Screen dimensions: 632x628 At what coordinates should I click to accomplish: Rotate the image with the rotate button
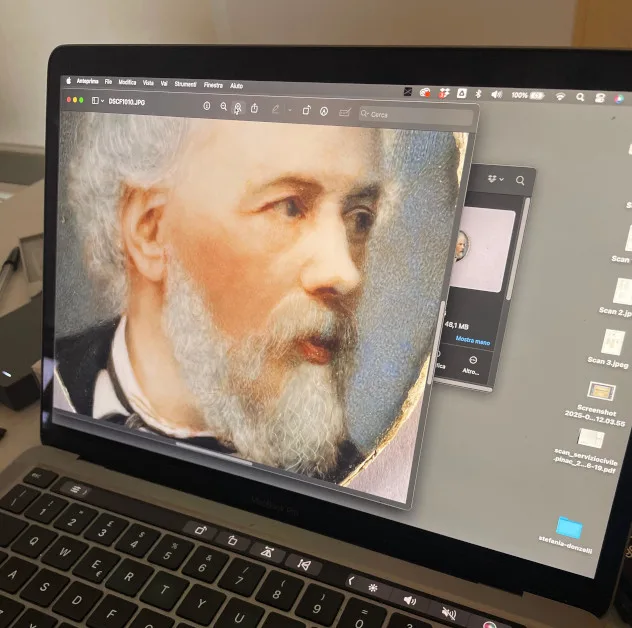click(306, 110)
